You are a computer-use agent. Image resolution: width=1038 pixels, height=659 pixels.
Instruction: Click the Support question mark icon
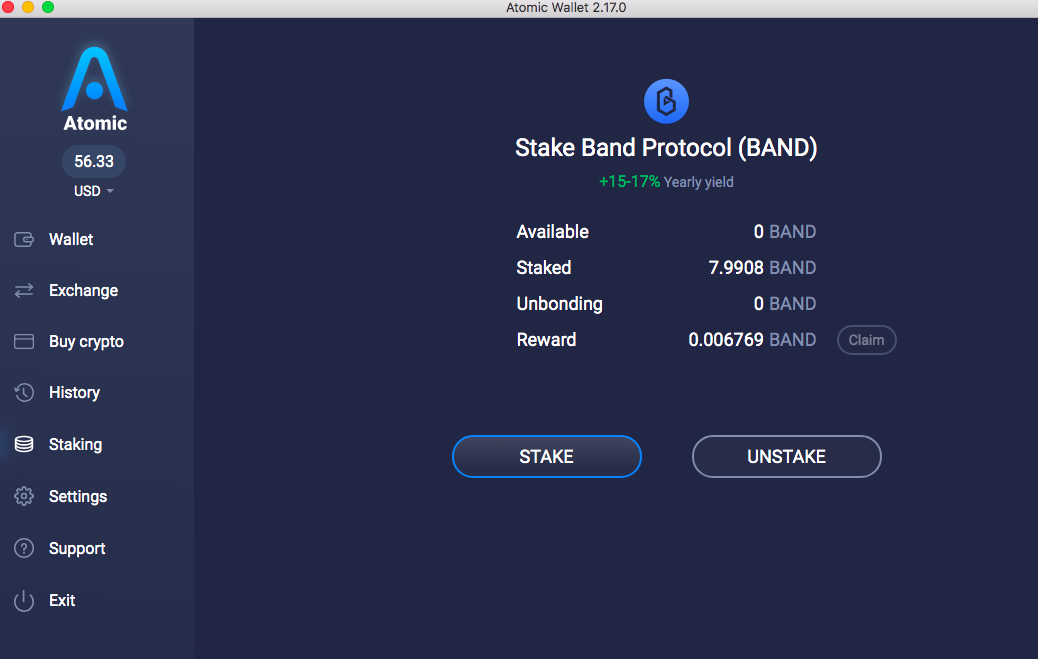[x=24, y=548]
